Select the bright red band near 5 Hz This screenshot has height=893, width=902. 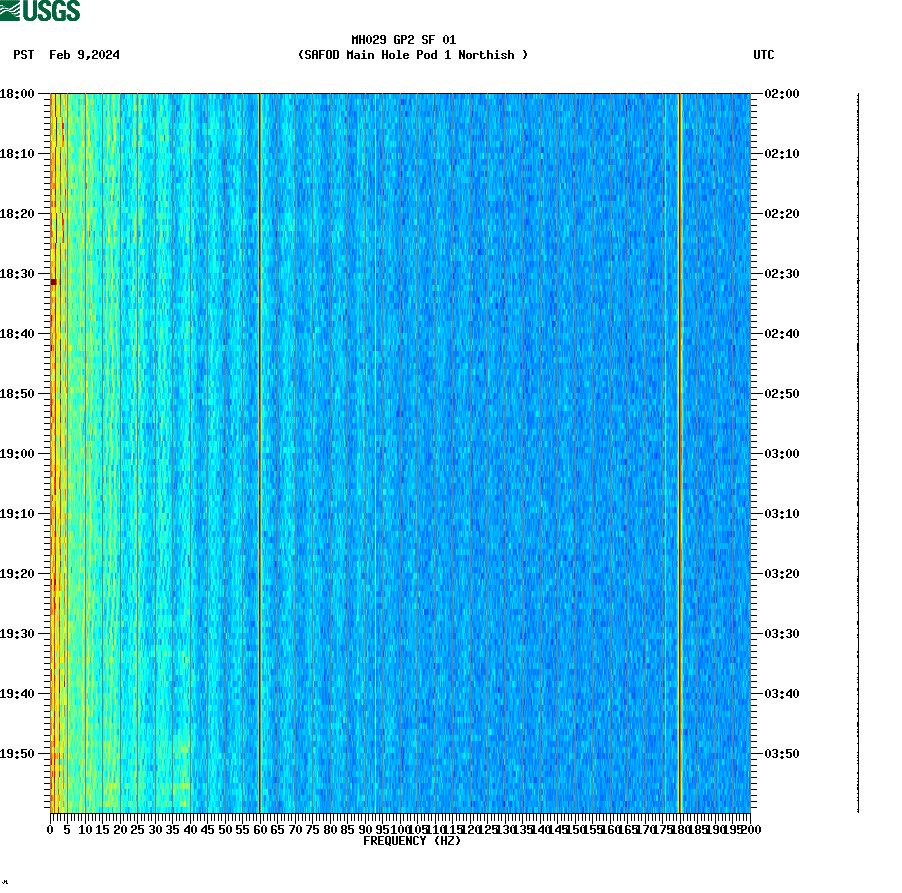60,450
